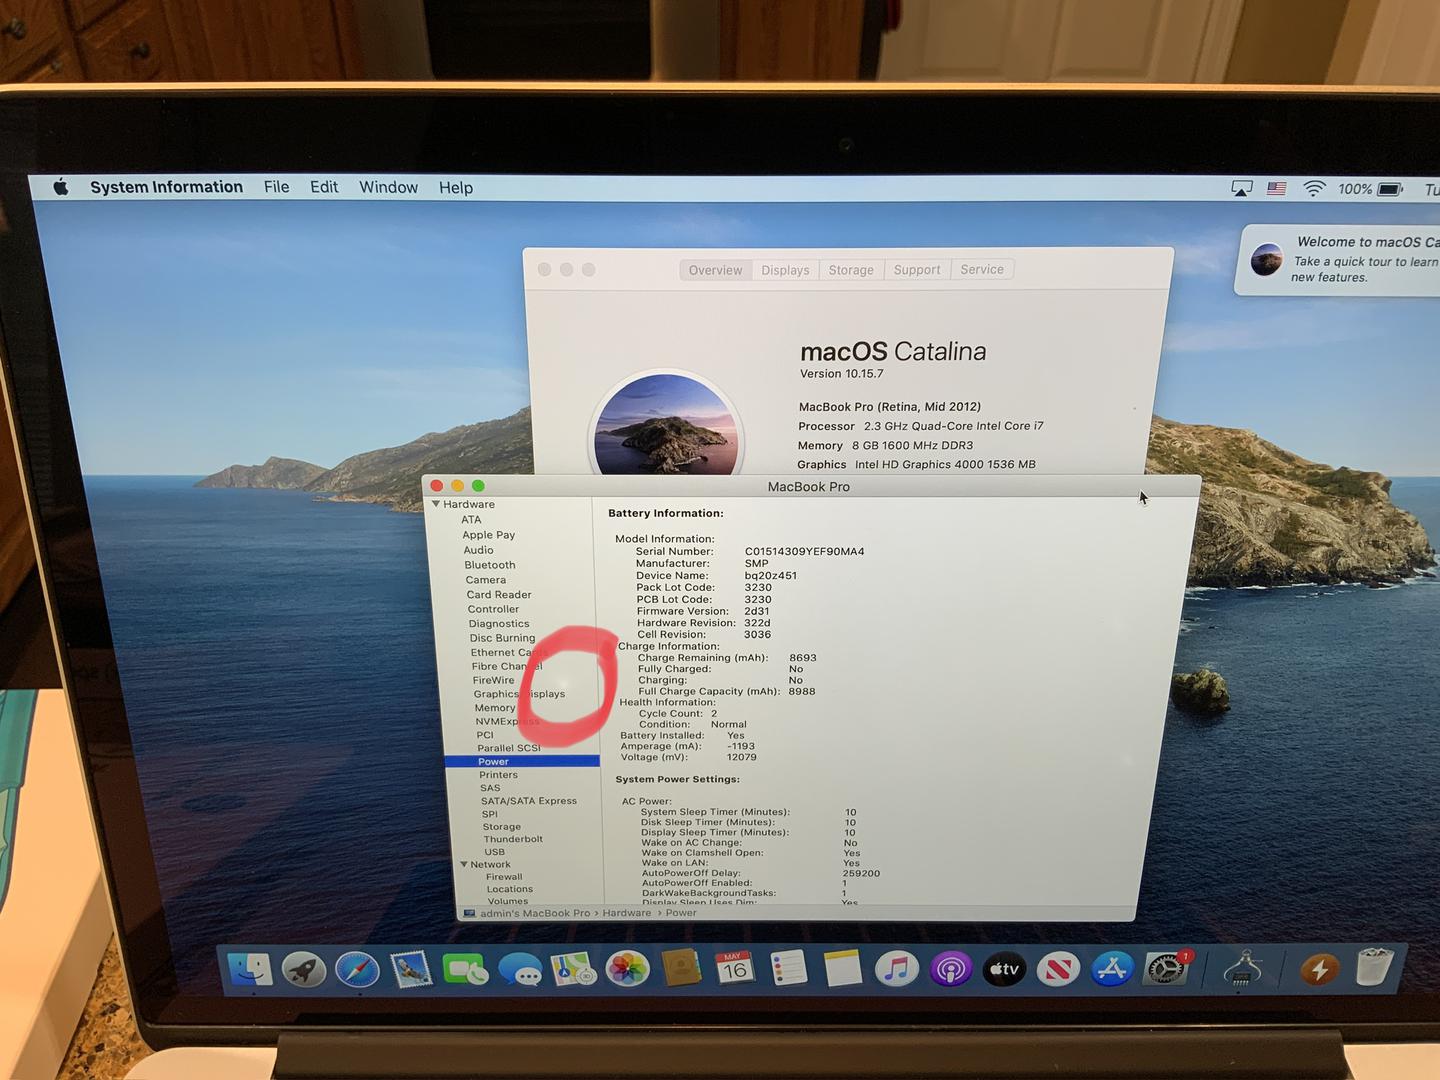Open the System Information app menu
The height and width of the screenshot is (1080, 1440).
point(166,187)
